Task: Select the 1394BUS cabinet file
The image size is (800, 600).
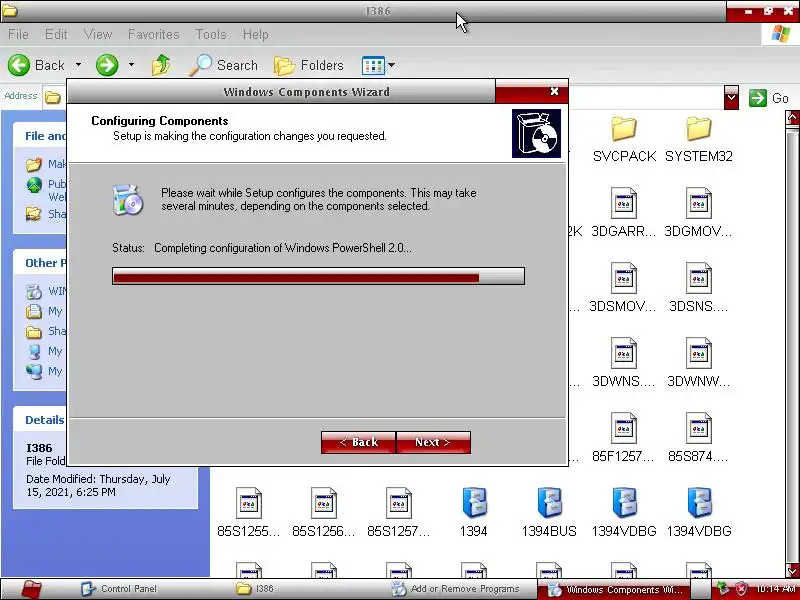Action: tap(549, 503)
